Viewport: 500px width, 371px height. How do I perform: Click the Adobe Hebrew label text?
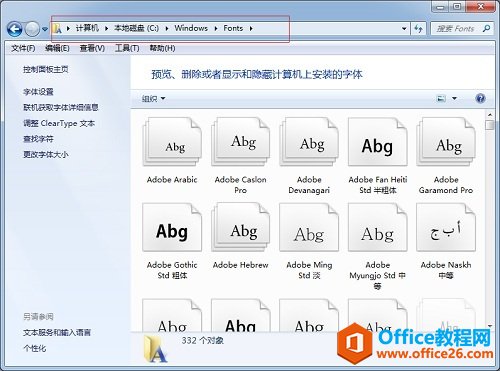(x=241, y=265)
